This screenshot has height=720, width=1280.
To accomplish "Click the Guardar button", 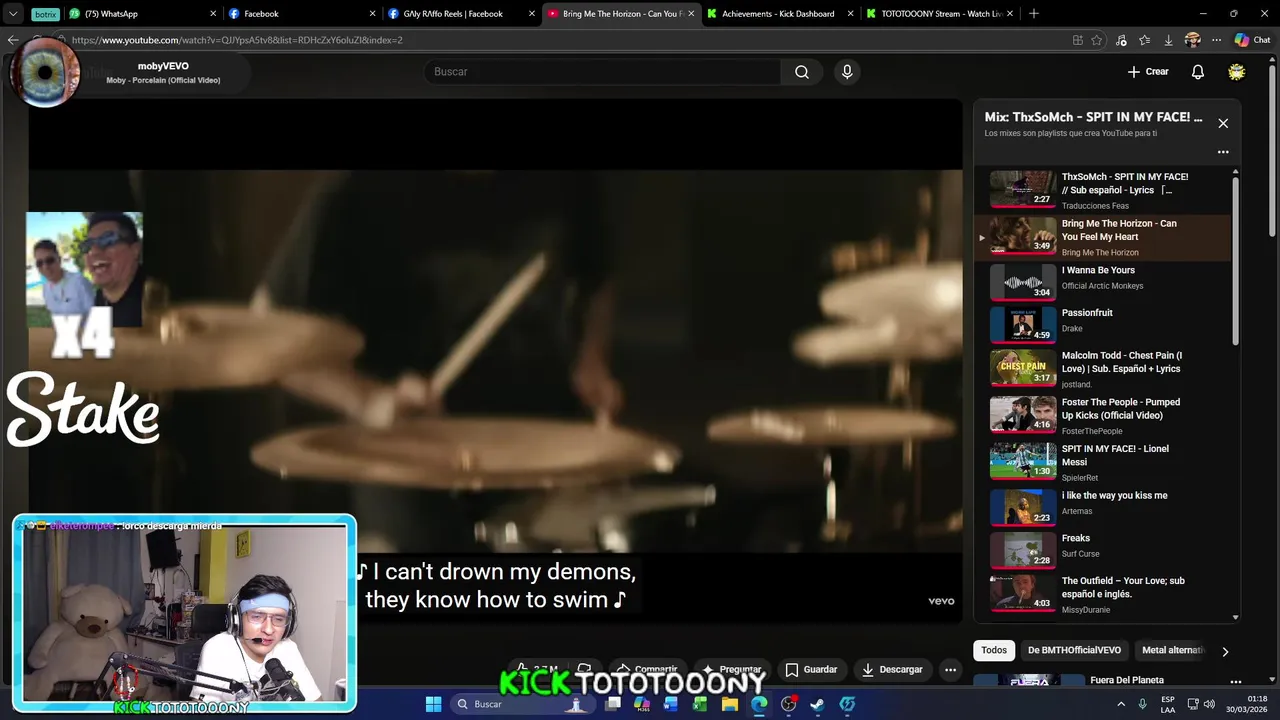I will click(x=811, y=669).
